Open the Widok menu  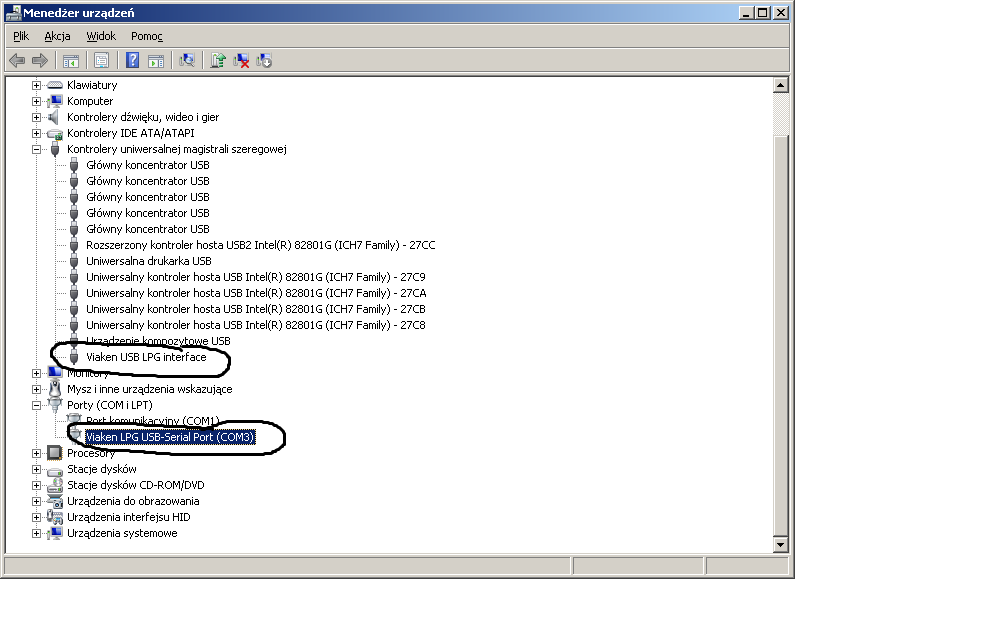tap(101, 36)
